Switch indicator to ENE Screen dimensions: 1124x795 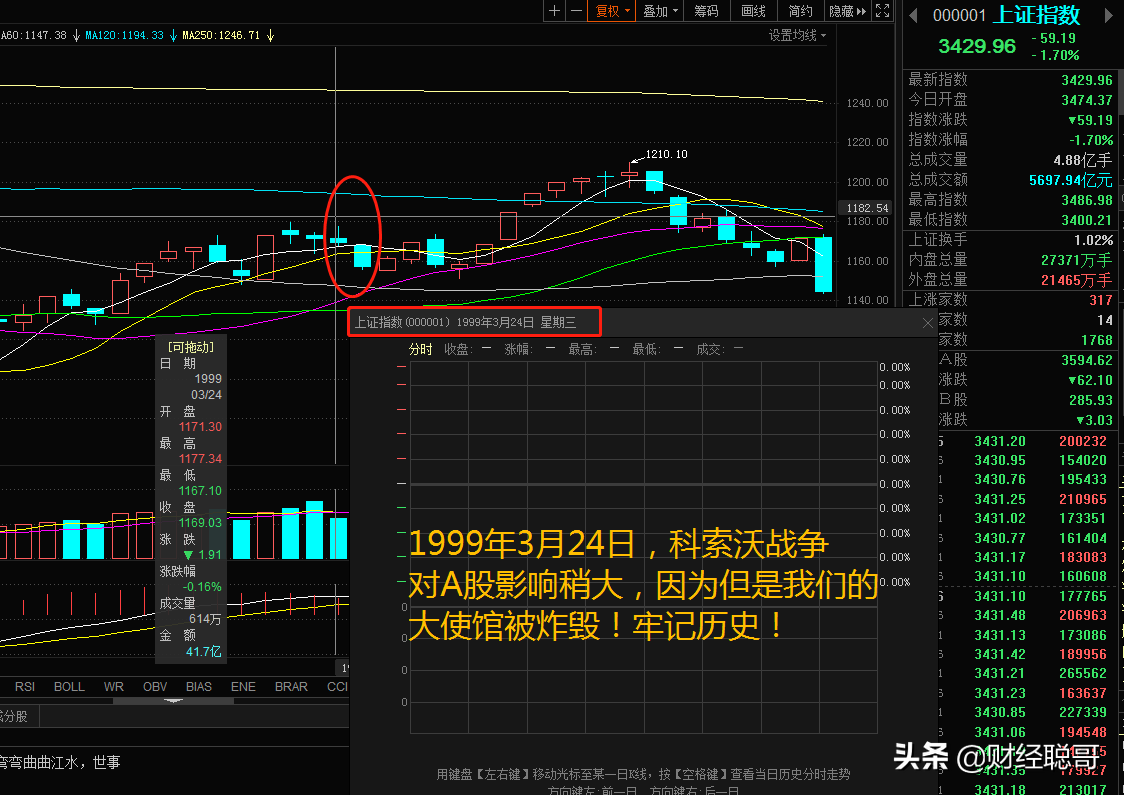tap(243, 686)
